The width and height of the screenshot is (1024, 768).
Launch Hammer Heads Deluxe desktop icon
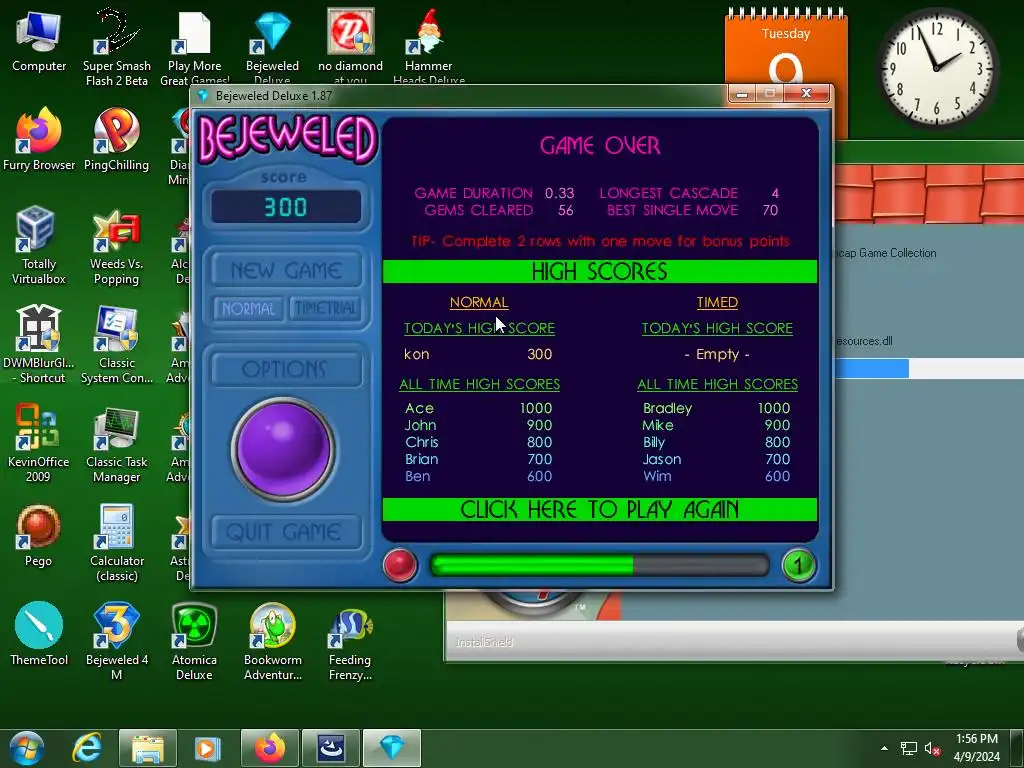[x=428, y=47]
